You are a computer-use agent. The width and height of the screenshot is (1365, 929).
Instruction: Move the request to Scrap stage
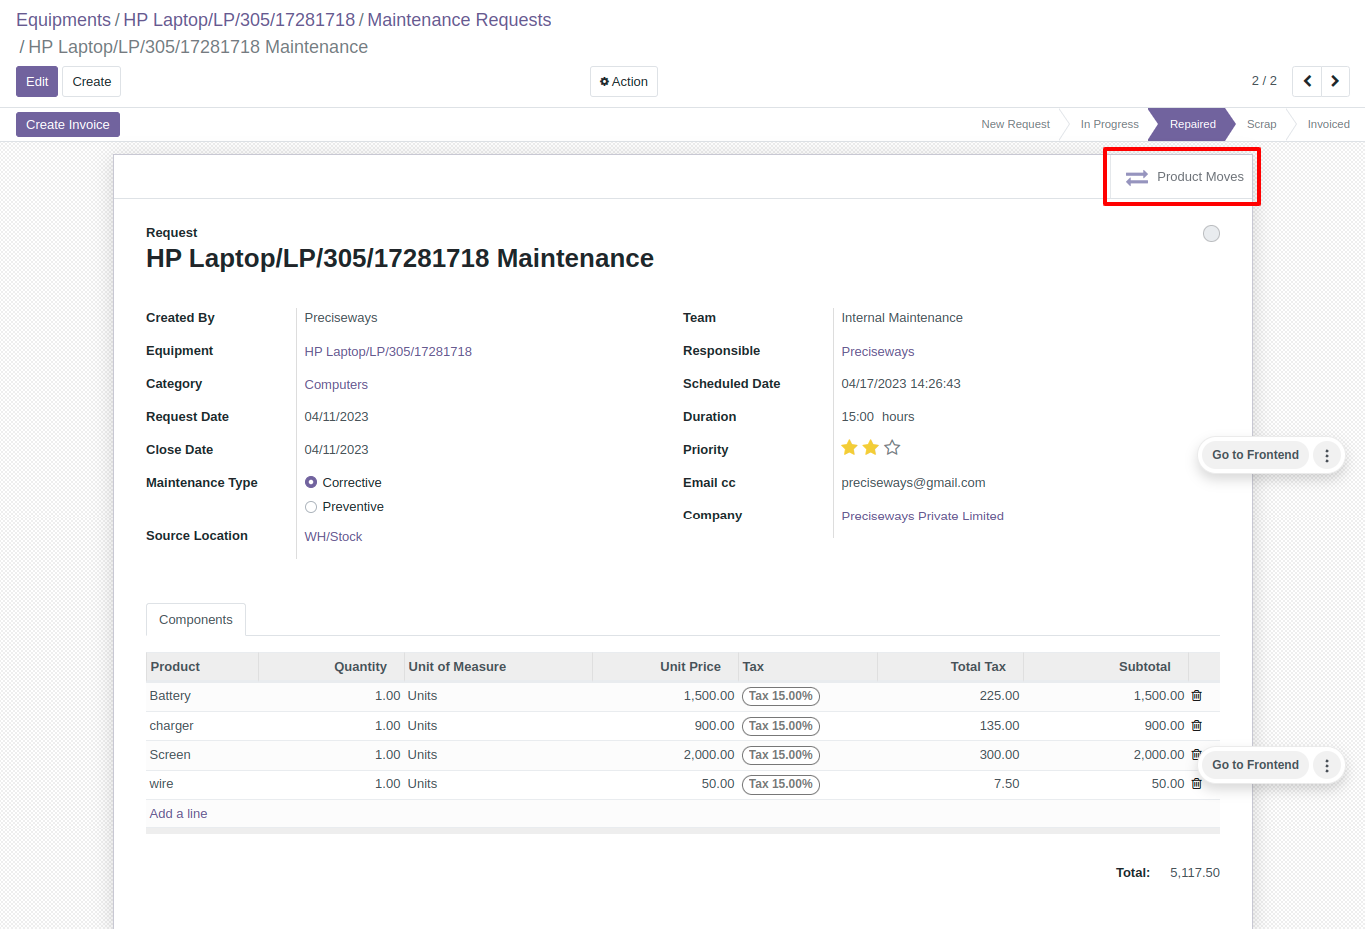click(1261, 124)
